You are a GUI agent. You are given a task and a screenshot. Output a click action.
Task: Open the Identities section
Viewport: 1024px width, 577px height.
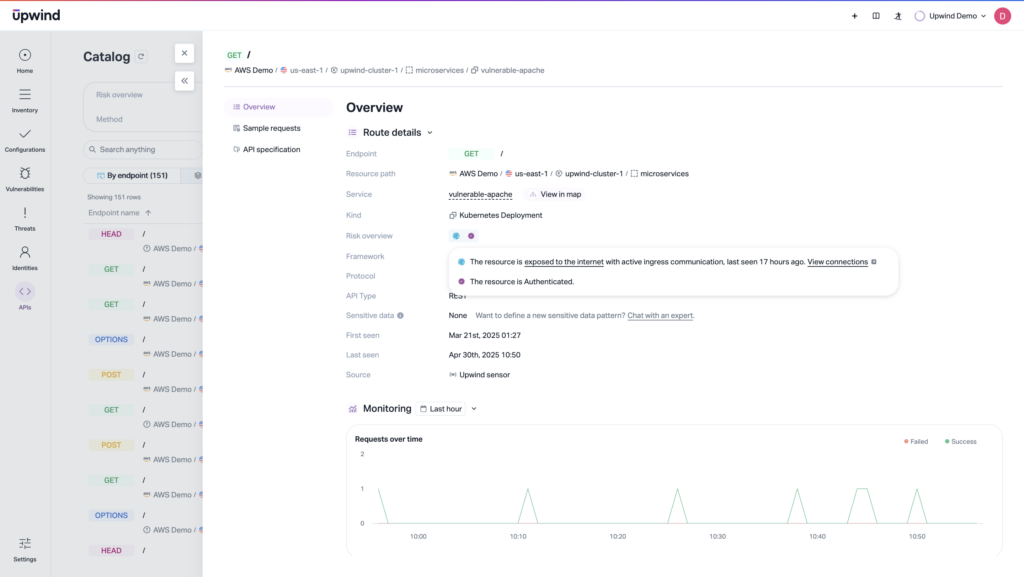coord(24,256)
